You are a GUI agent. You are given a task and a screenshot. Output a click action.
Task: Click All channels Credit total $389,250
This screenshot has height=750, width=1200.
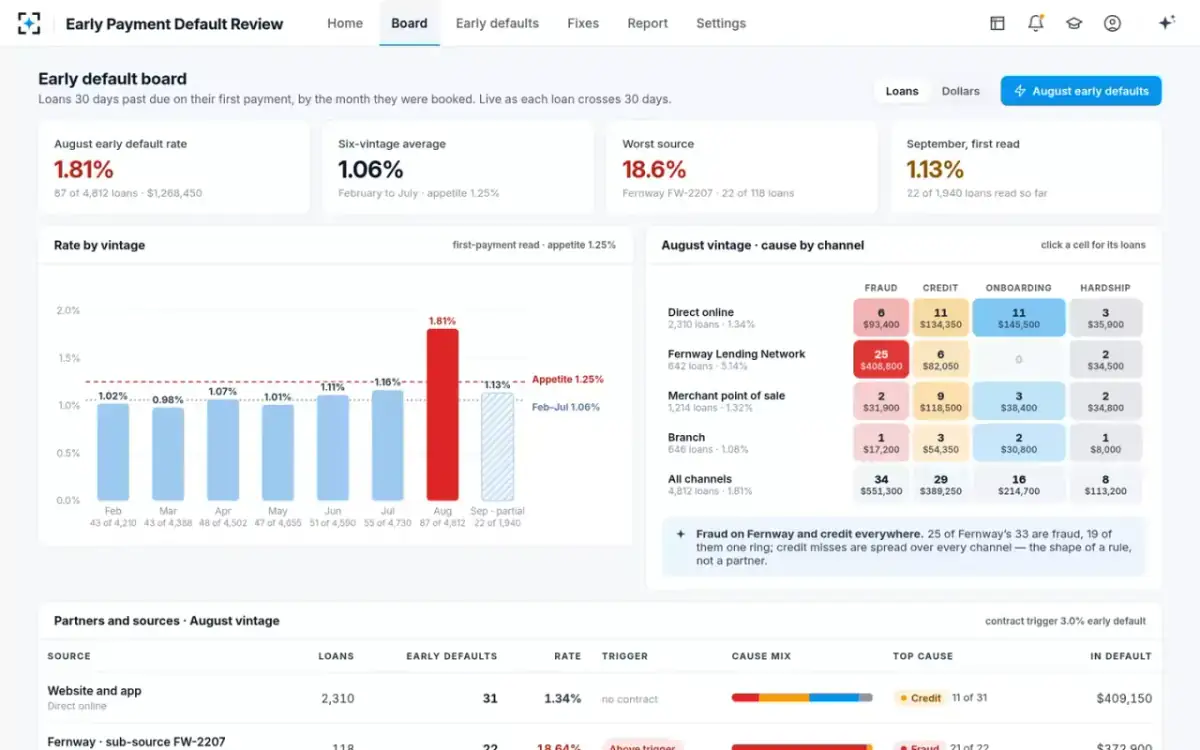pos(941,485)
